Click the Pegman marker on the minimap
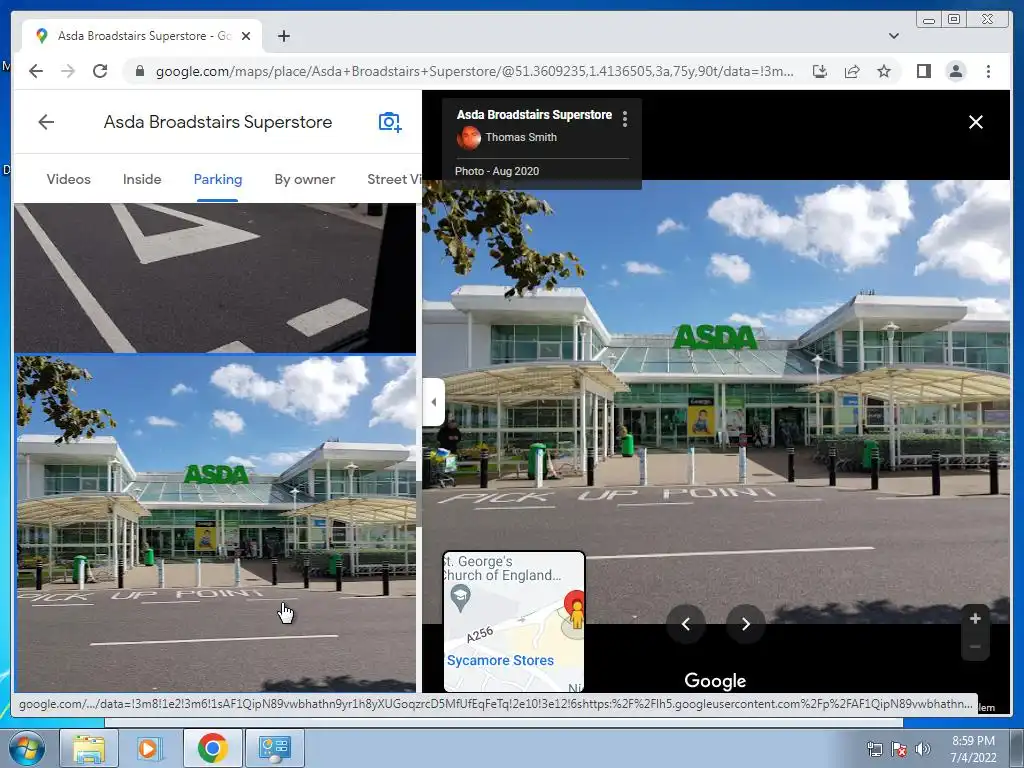Image resolution: width=1024 pixels, height=768 pixels. [x=577, y=615]
